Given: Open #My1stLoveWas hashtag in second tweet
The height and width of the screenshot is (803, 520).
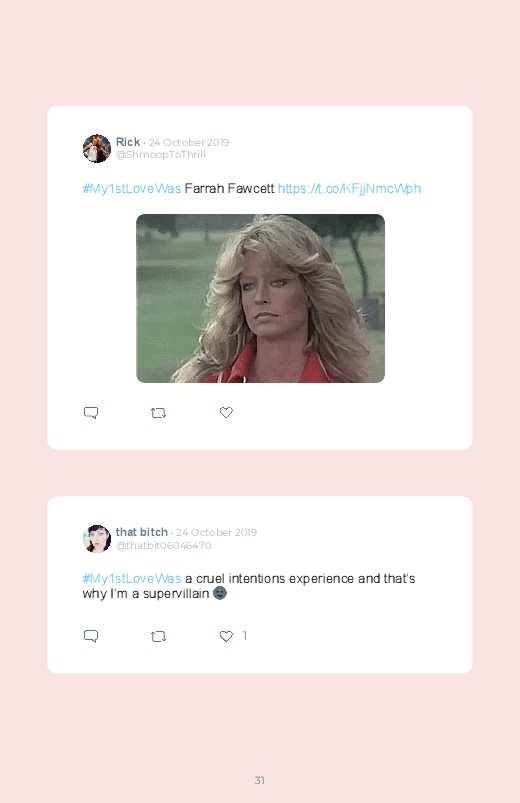Looking at the screenshot, I should click(132, 579).
